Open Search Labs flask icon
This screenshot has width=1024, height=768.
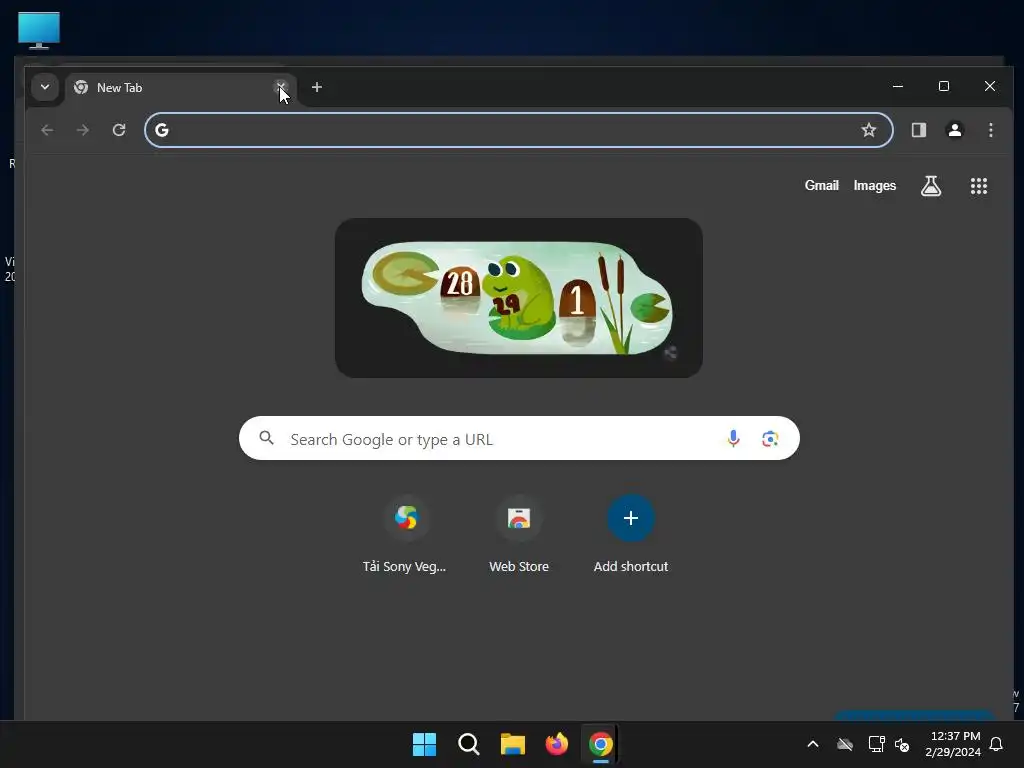tap(931, 186)
